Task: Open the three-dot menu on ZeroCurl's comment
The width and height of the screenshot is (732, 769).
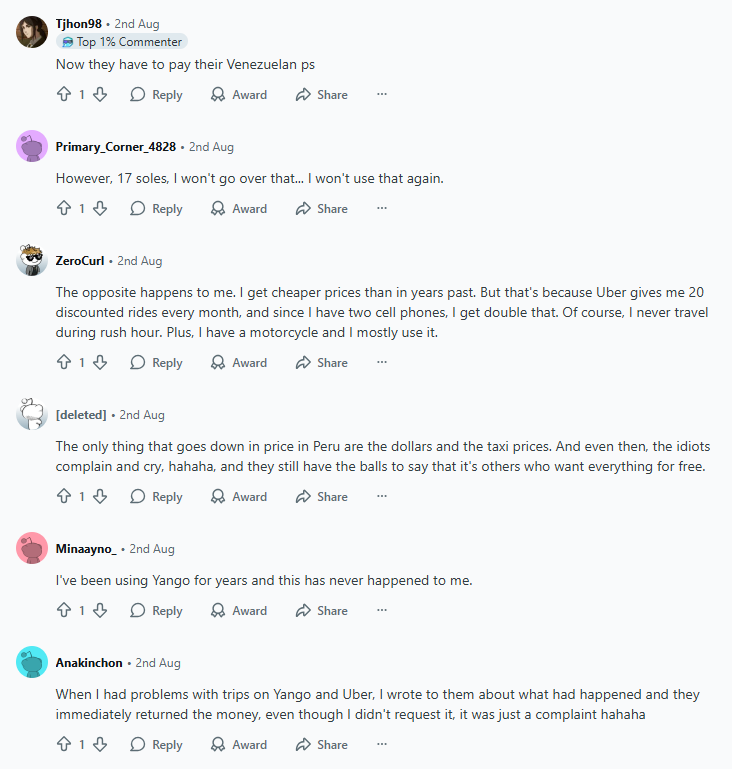Action: click(381, 363)
